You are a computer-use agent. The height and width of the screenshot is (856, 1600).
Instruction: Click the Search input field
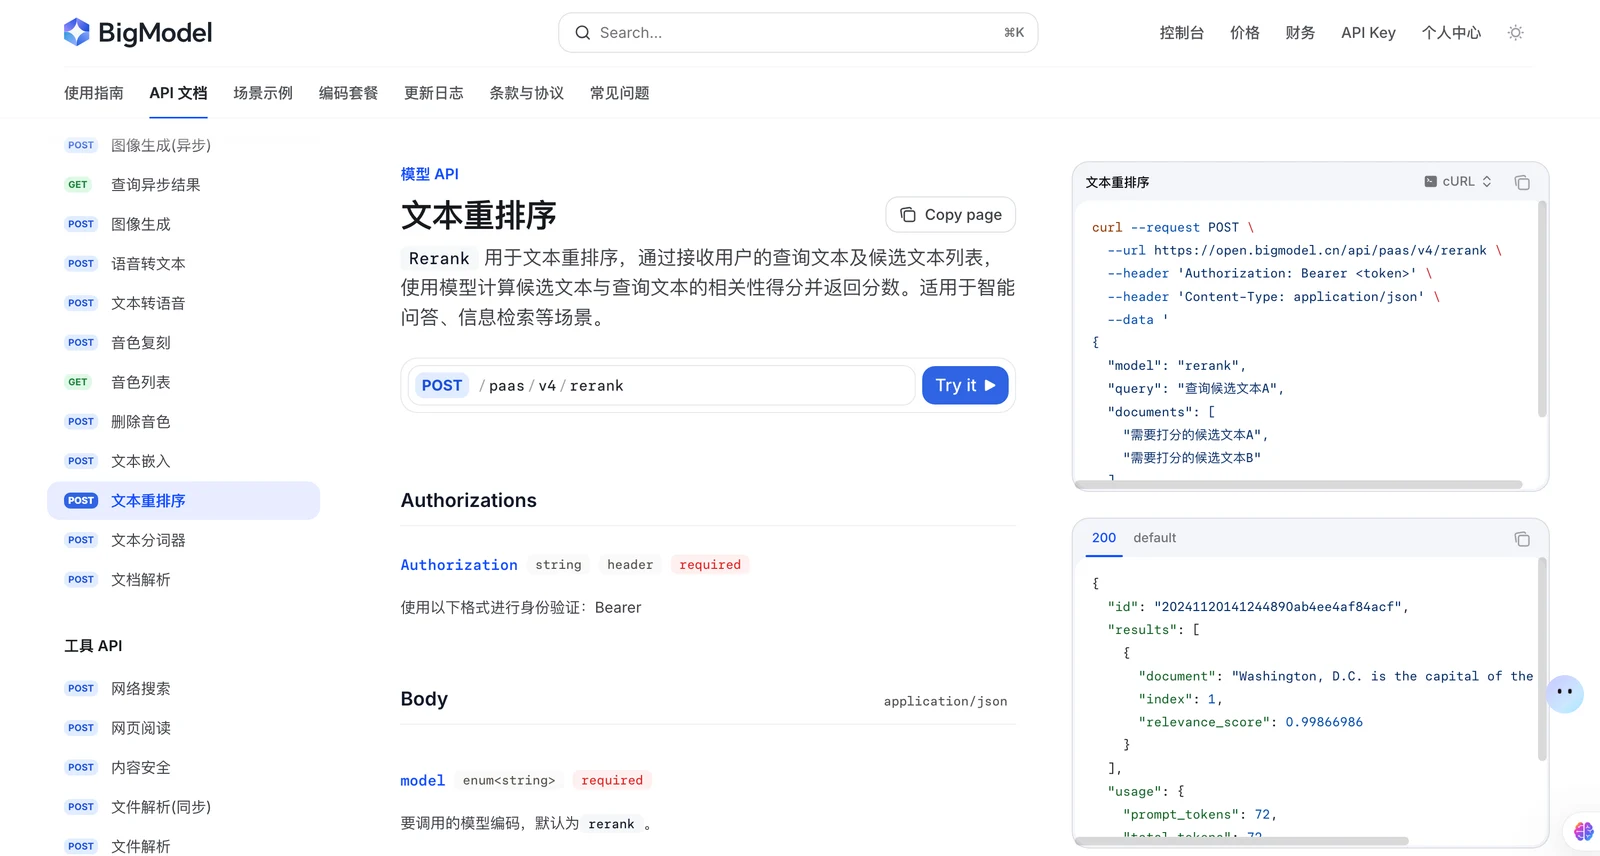tap(798, 33)
